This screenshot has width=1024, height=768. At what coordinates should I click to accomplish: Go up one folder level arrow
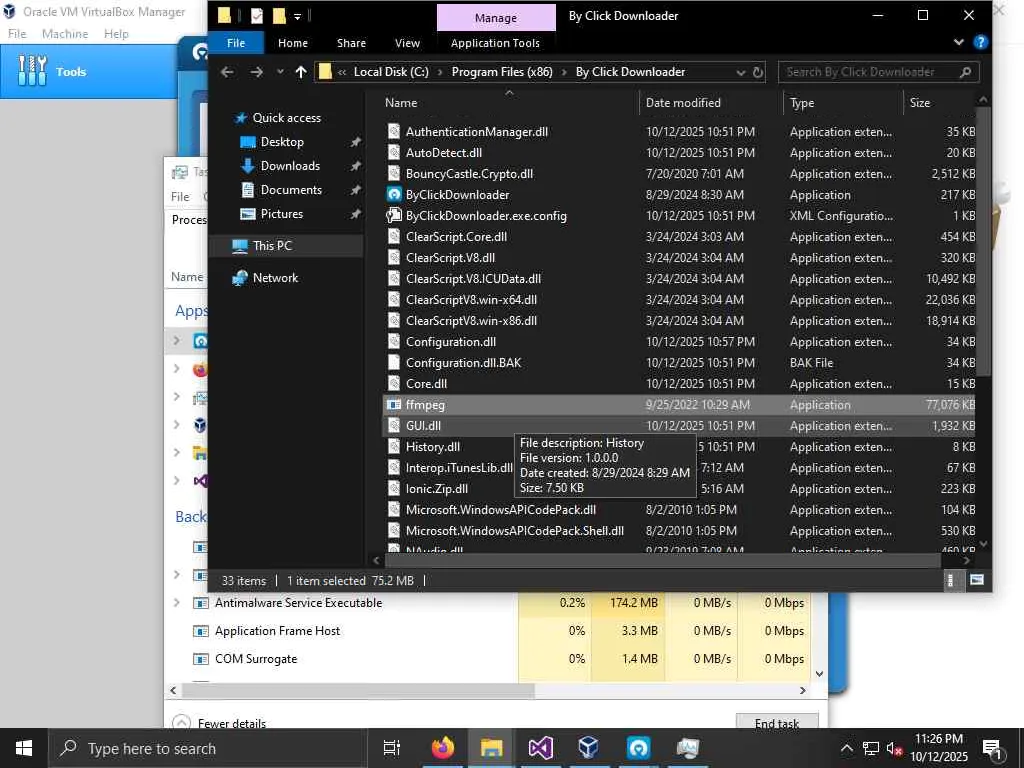[300, 72]
